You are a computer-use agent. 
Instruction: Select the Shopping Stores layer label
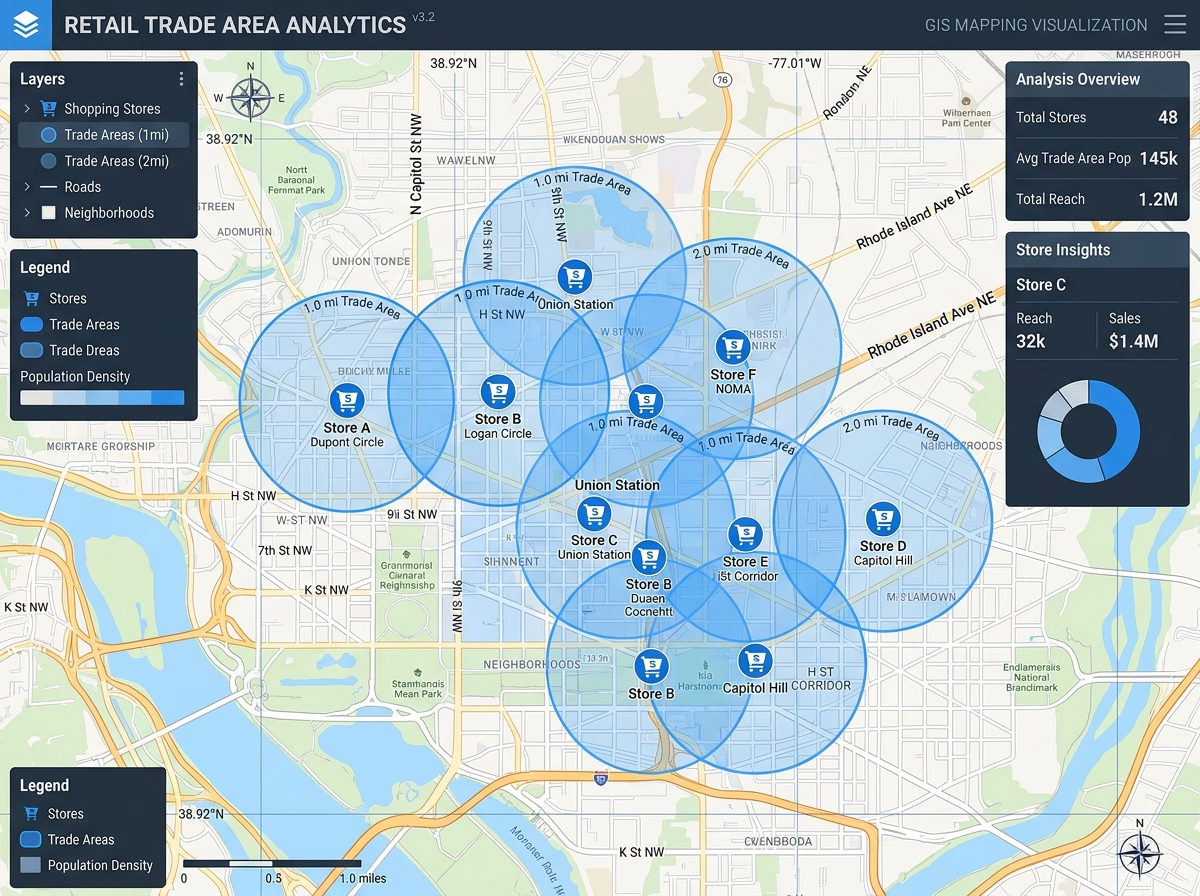[112, 109]
